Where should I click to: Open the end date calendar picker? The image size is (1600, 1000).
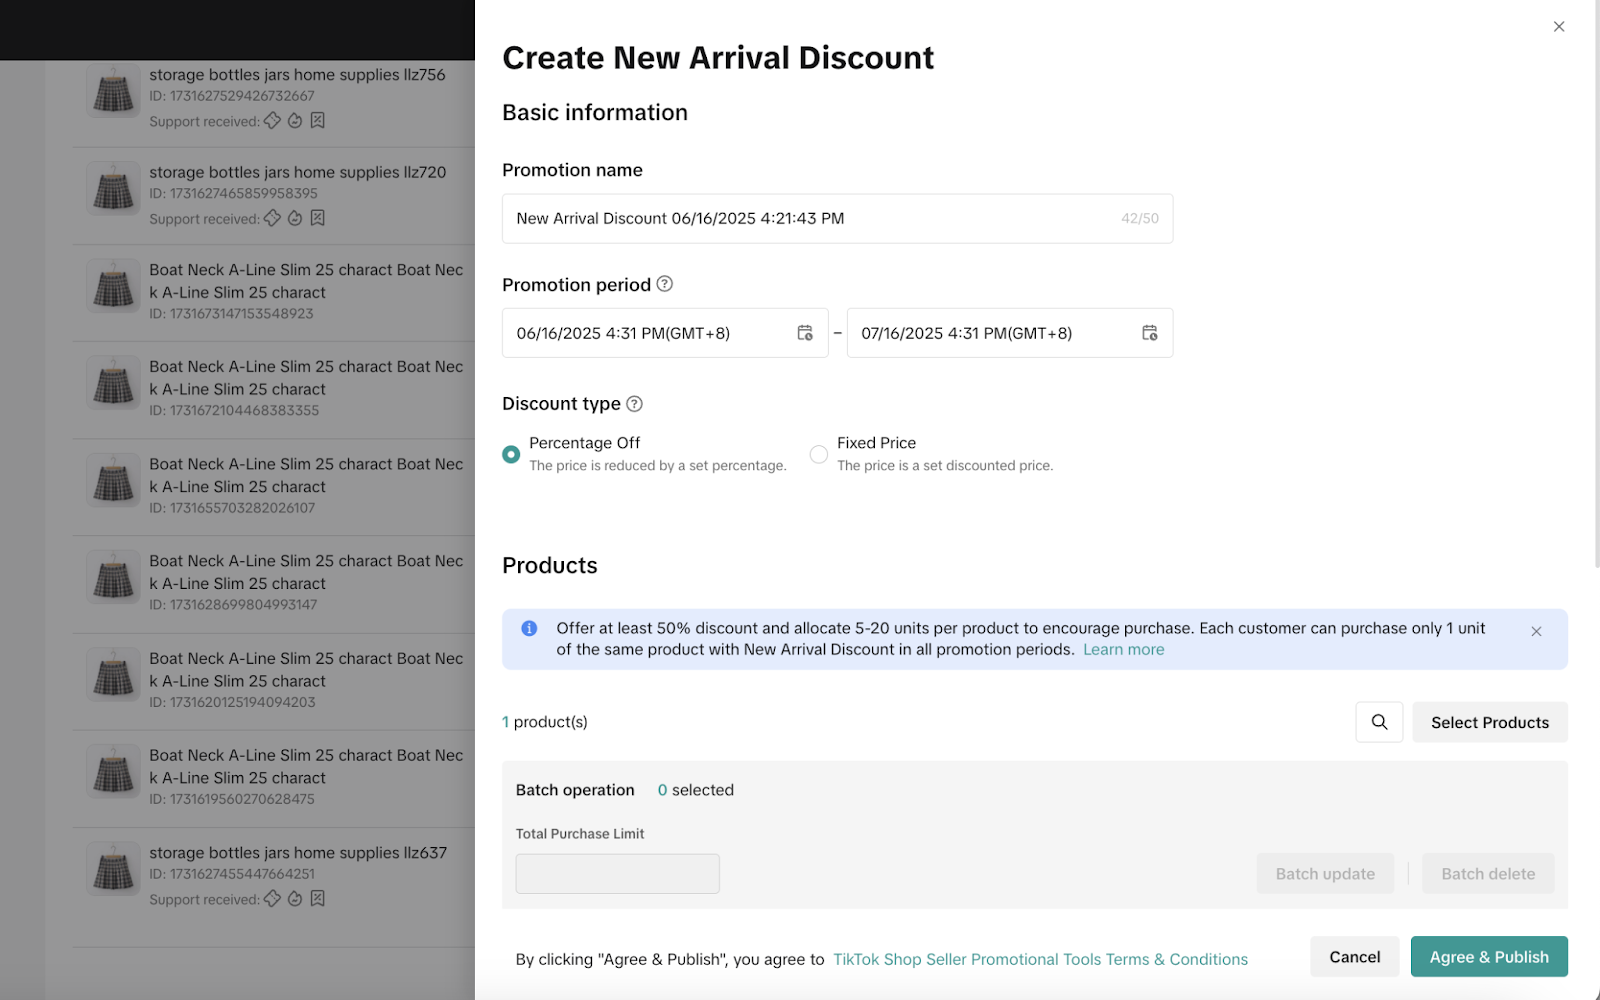click(1150, 333)
